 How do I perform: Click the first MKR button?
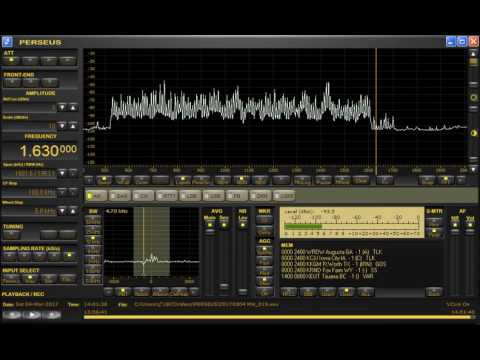[x=265, y=220]
